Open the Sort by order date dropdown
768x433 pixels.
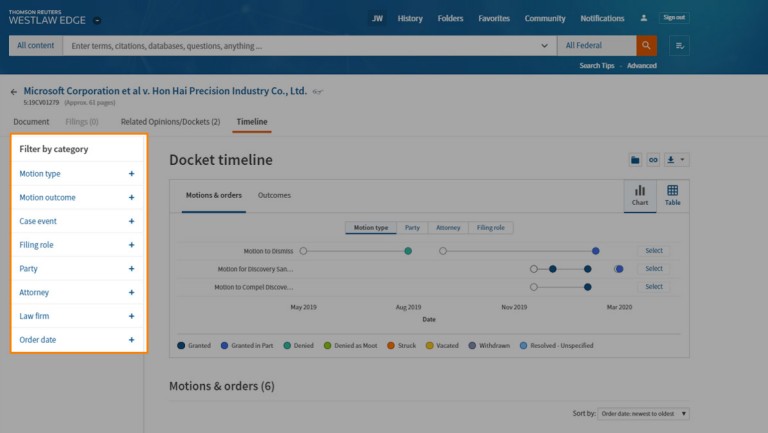pyautogui.click(x=644, y=413)
